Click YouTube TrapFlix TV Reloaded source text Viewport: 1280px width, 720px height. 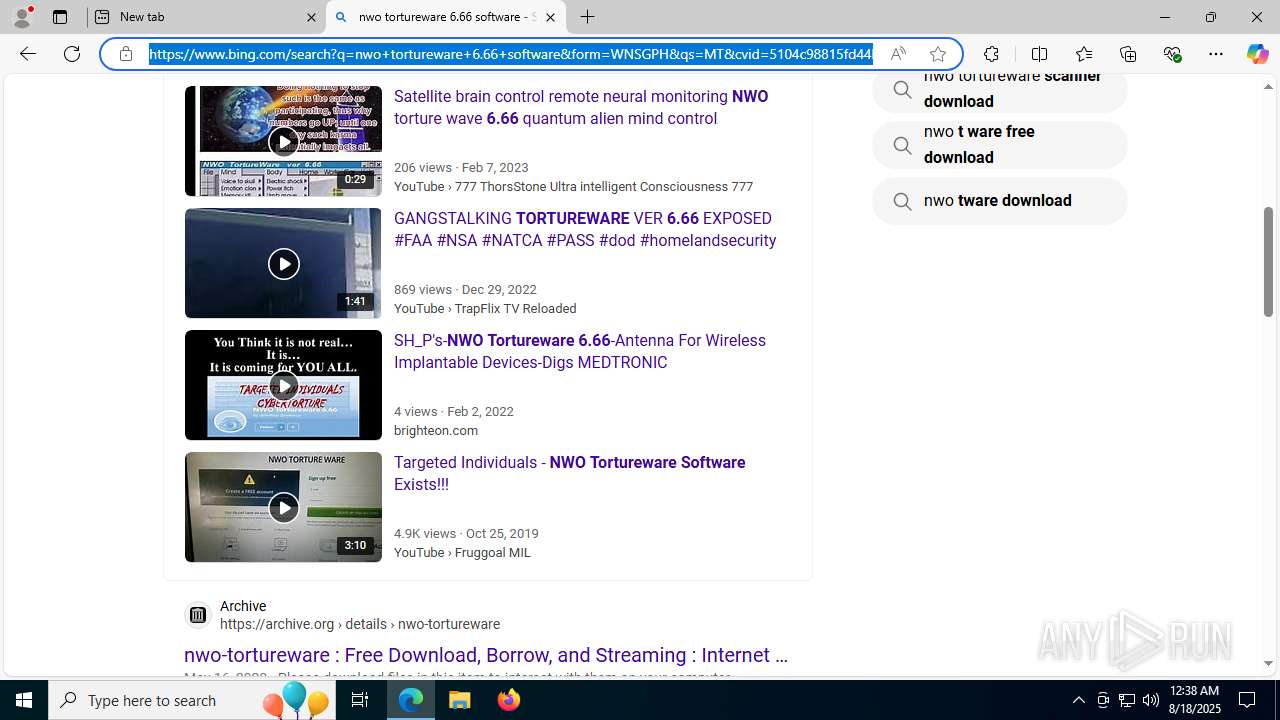[485, 309]
